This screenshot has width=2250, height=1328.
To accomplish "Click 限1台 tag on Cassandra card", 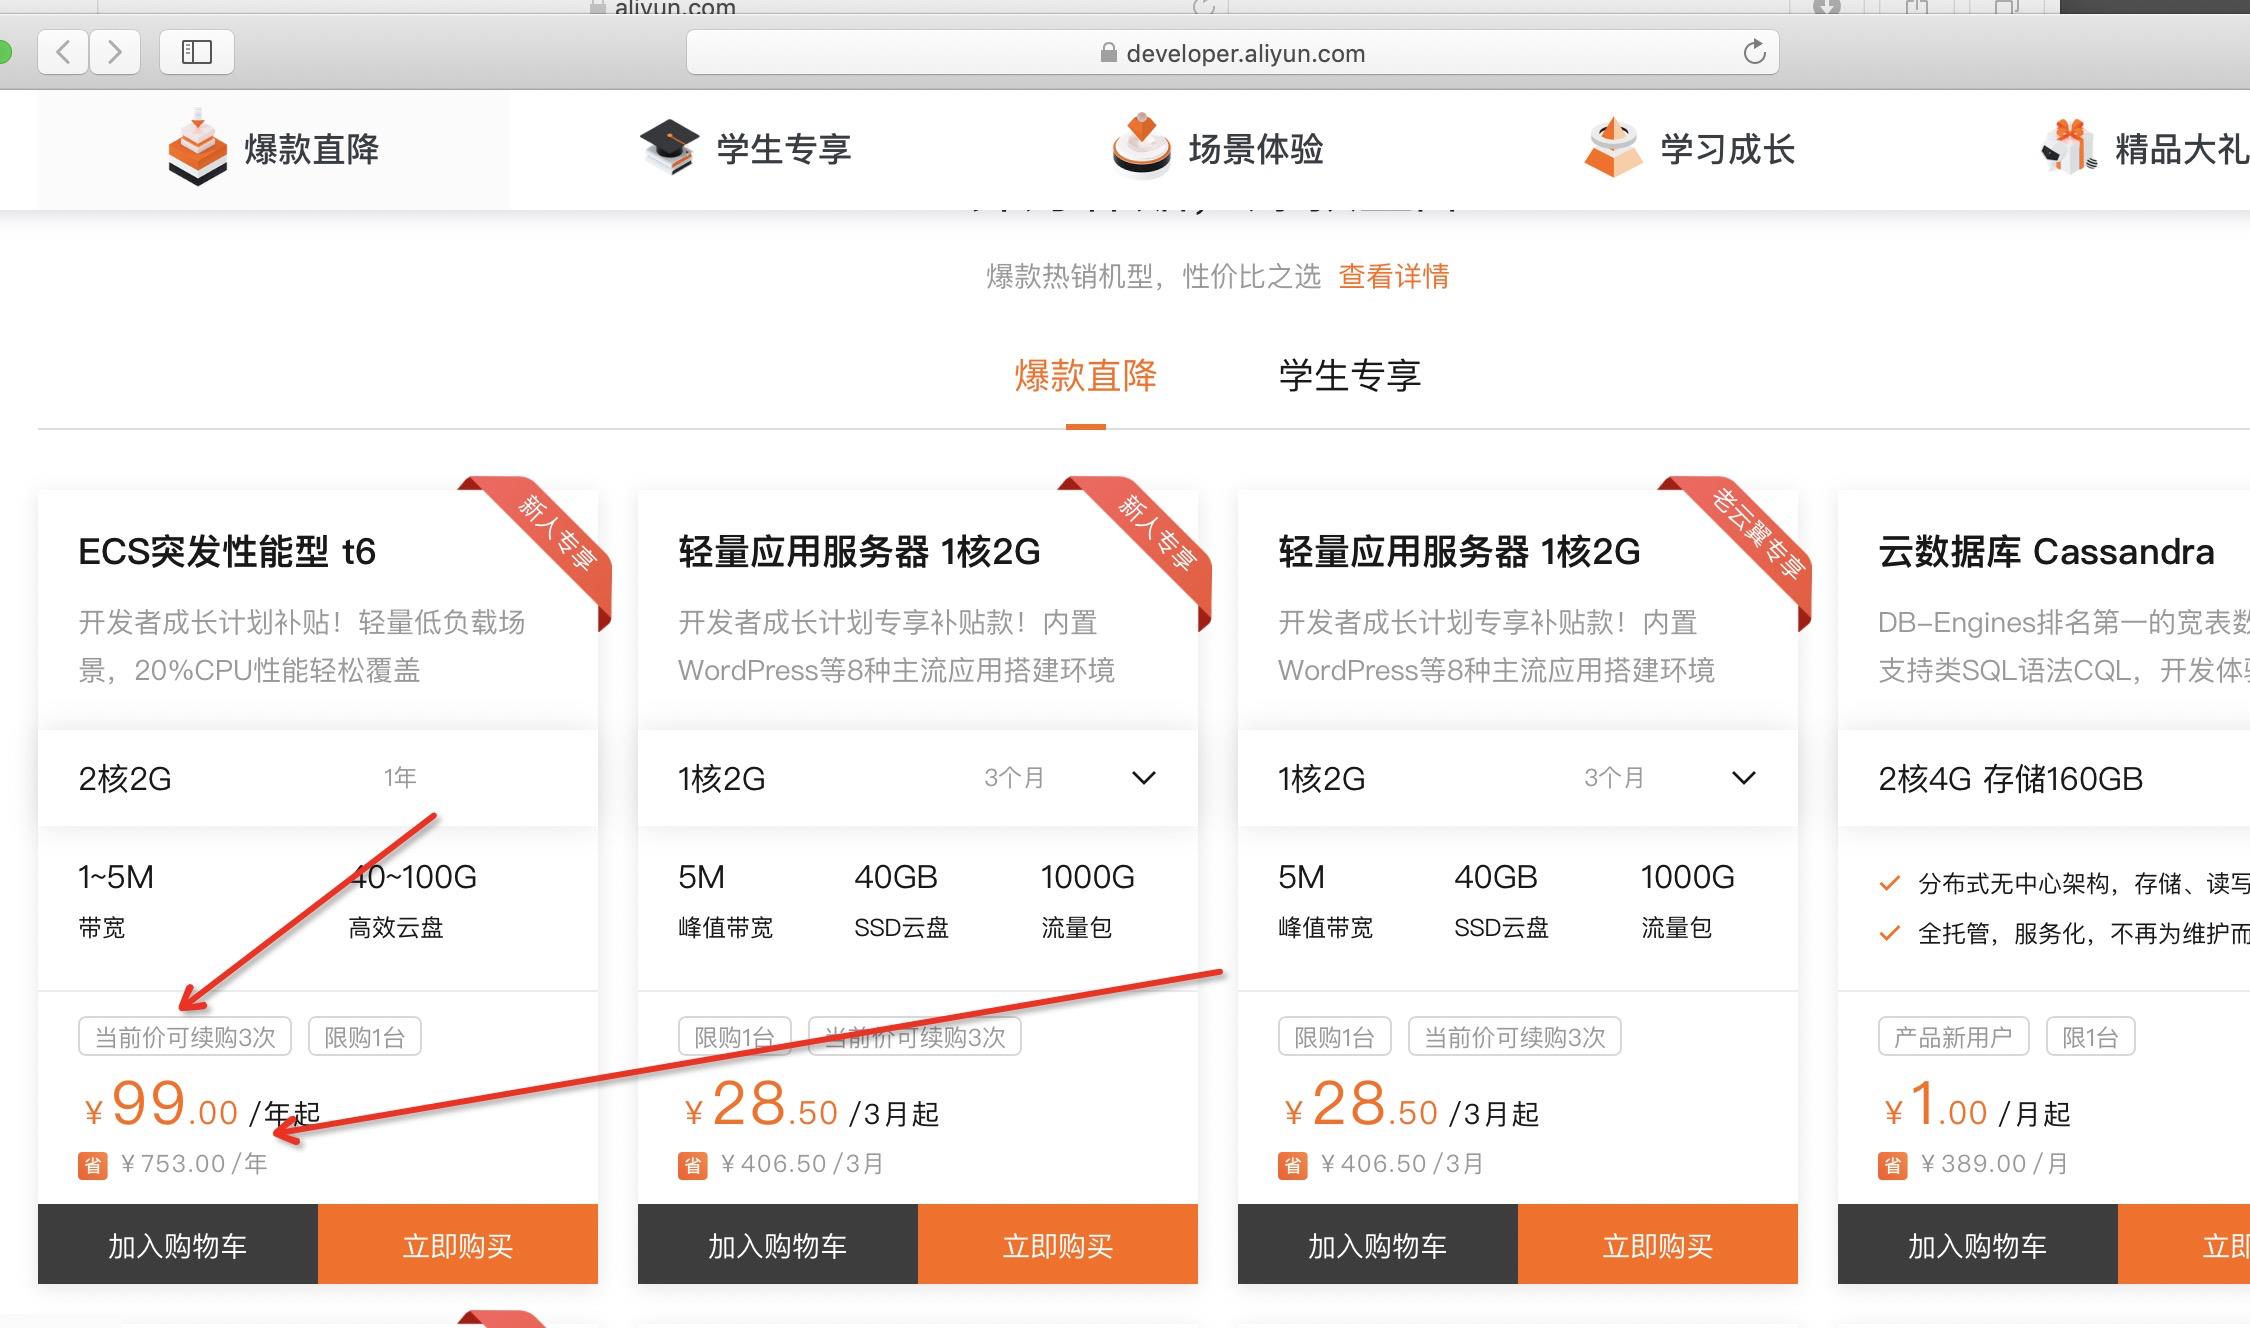I will tap(2091, 1037).
